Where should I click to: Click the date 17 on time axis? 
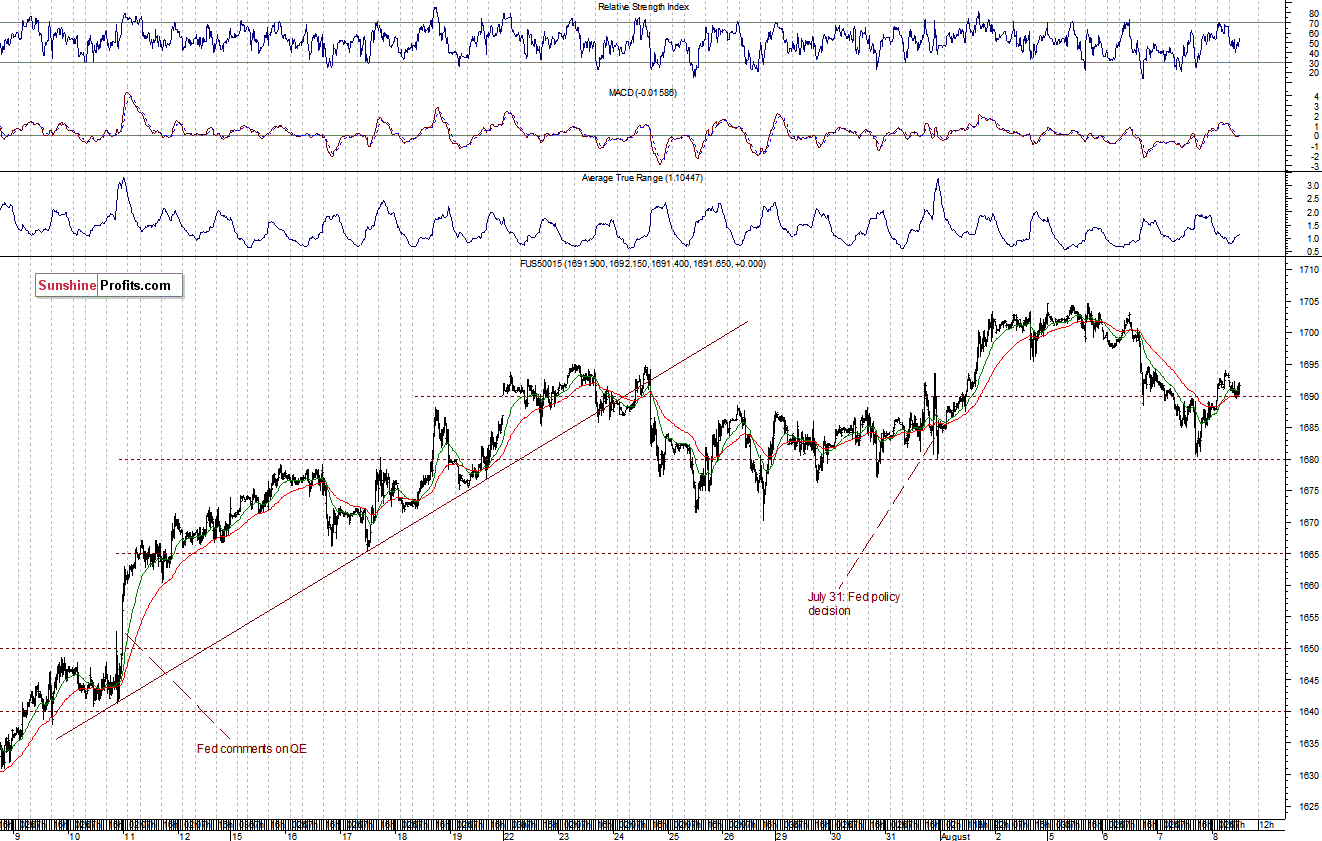tap(346, 835)
